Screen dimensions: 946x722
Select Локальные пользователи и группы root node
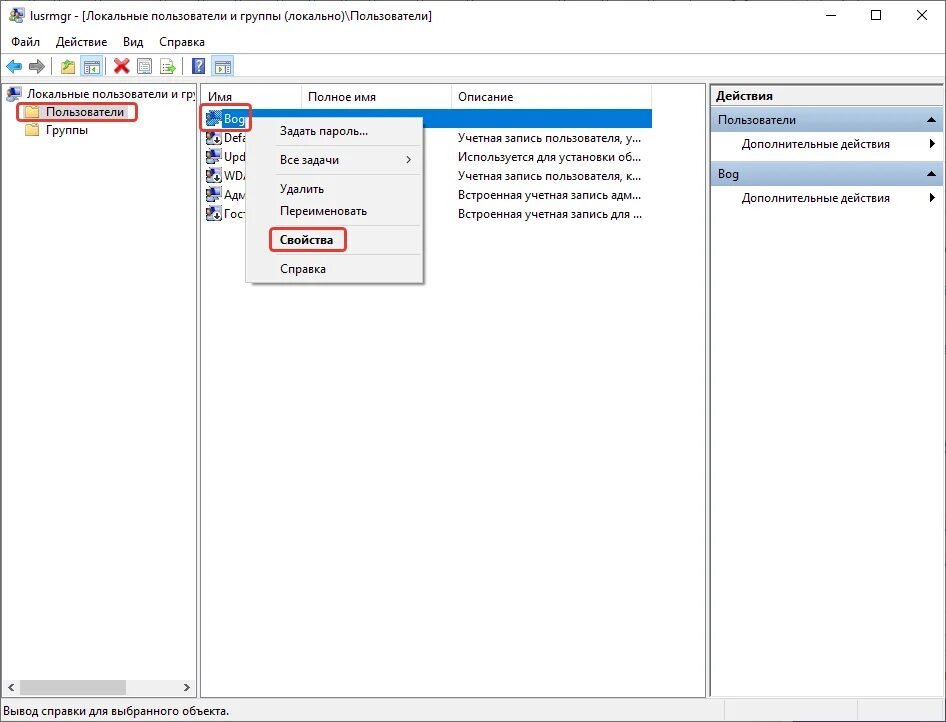pyautogui.click(x=111, y=94)
